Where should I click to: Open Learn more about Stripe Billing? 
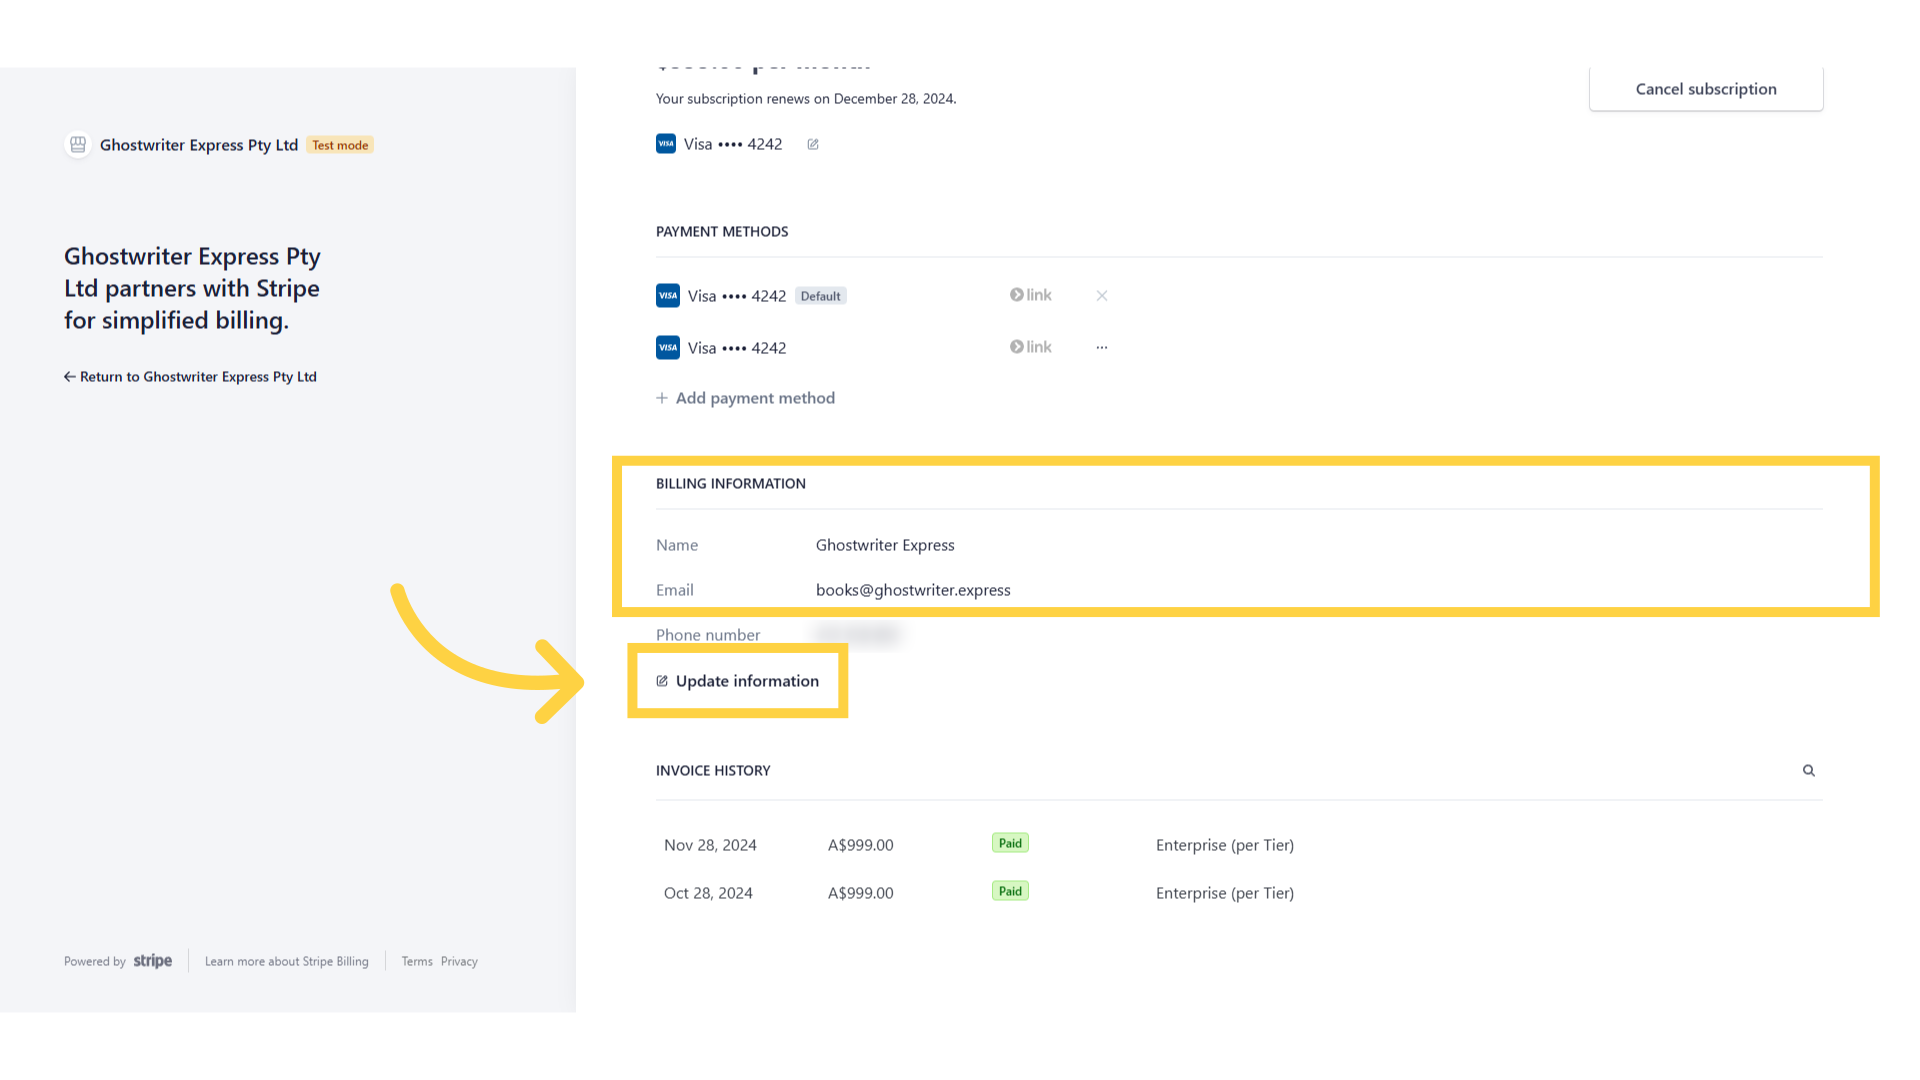point(287,961)
